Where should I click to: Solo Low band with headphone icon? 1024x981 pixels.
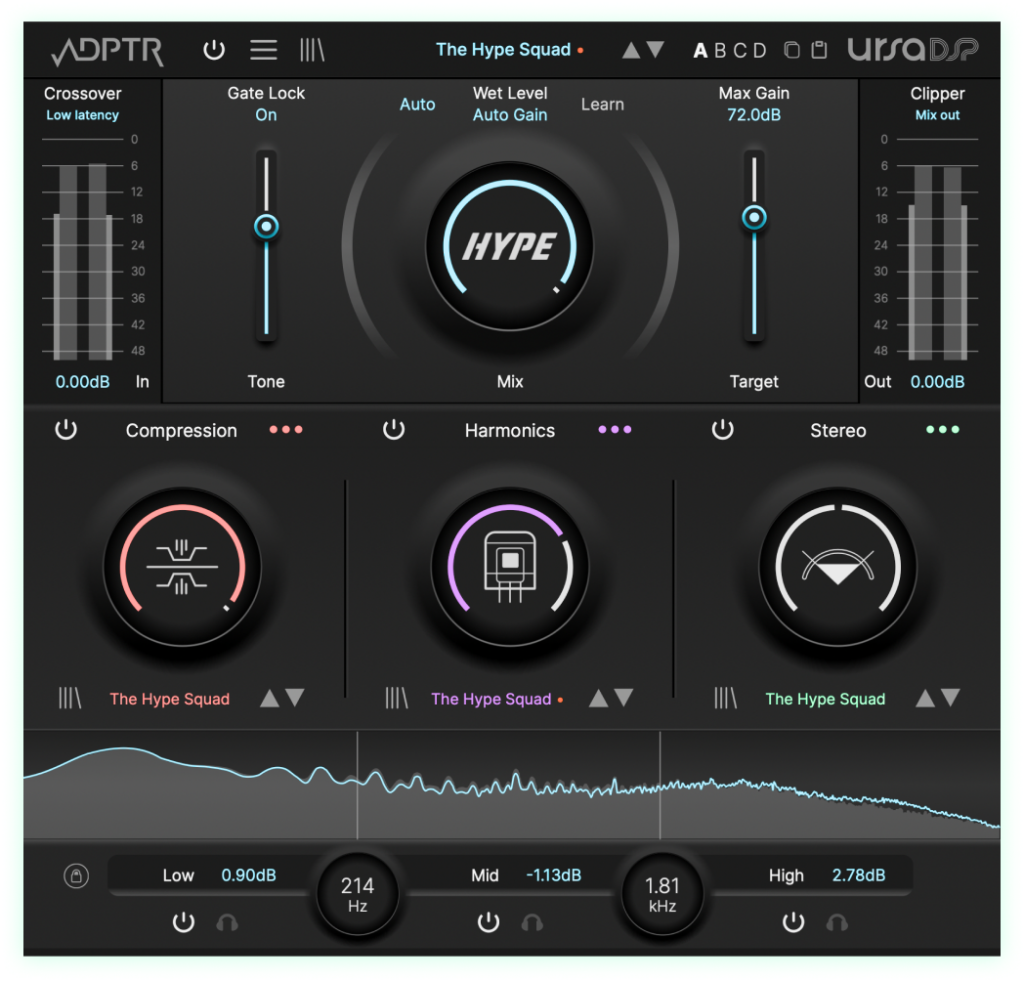coord(227,922)
